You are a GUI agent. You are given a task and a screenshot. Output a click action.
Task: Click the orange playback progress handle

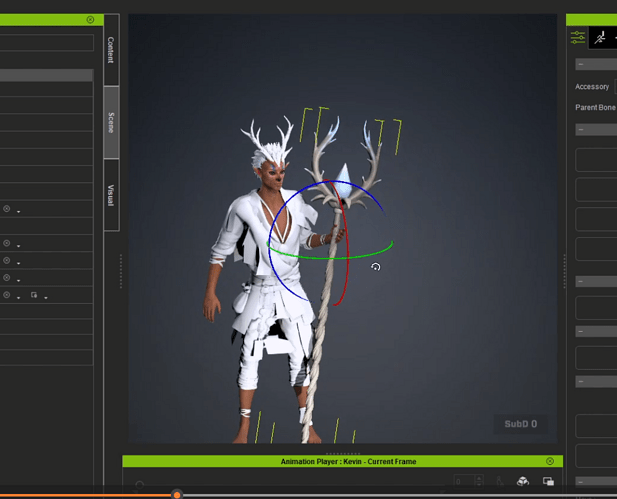coord(177,495)
